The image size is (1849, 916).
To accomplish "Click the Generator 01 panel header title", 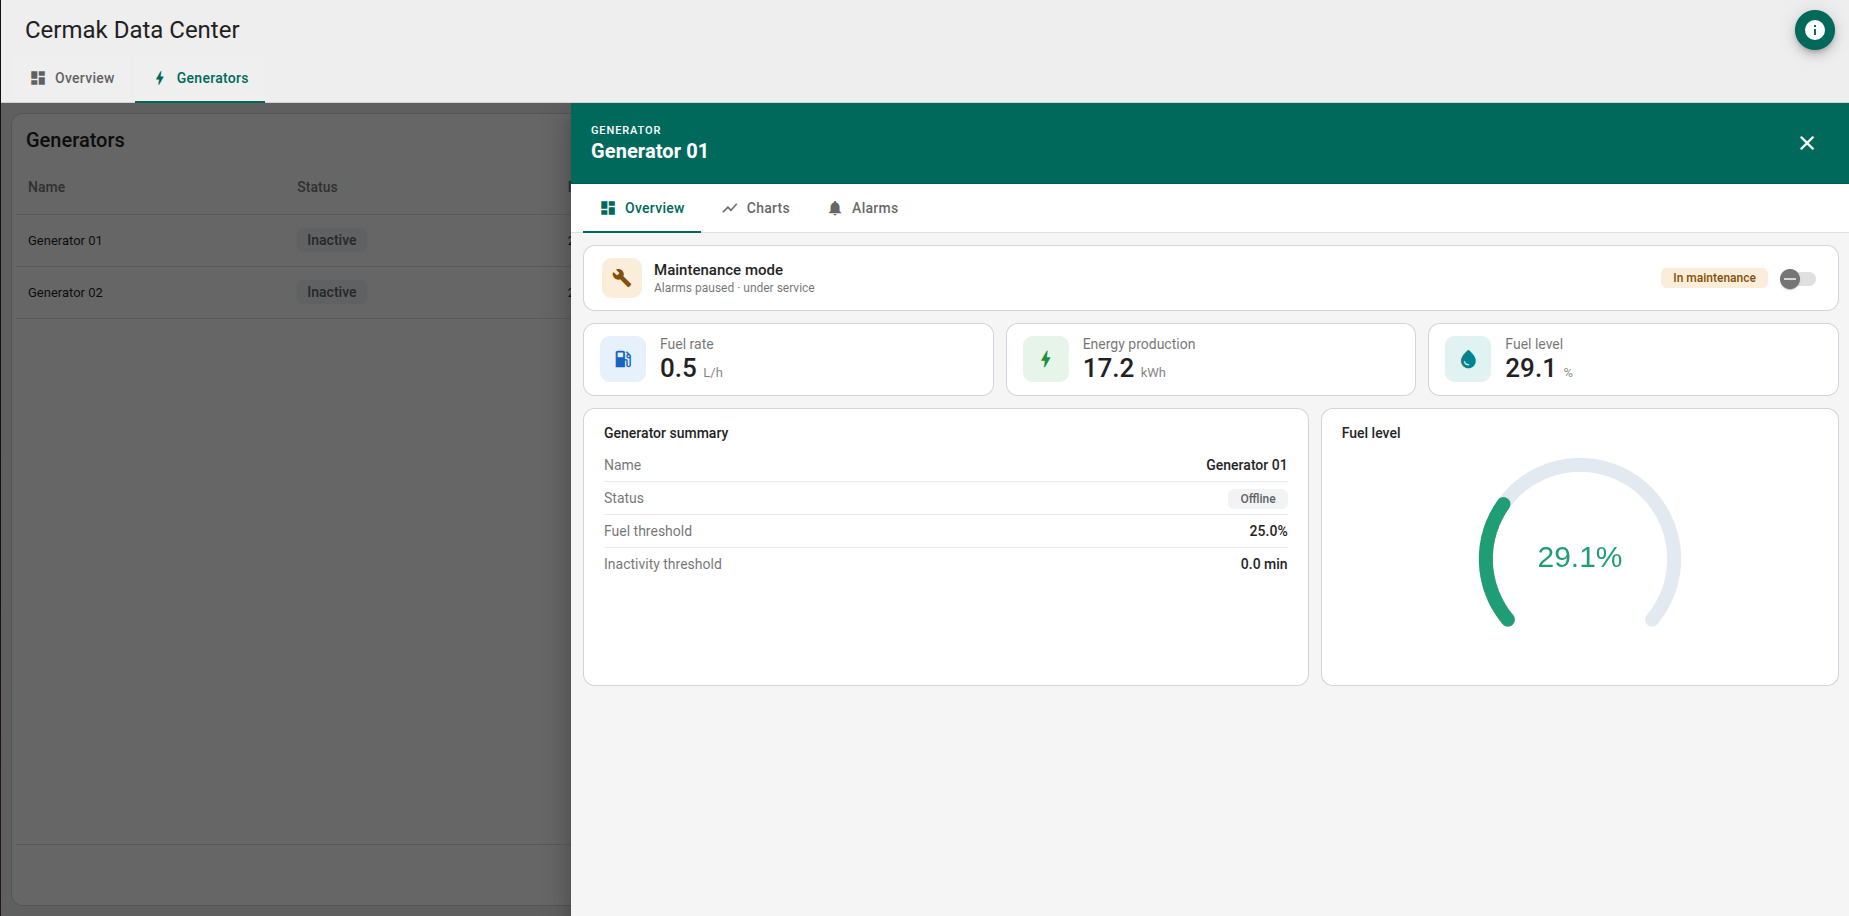I will (649, 151).
